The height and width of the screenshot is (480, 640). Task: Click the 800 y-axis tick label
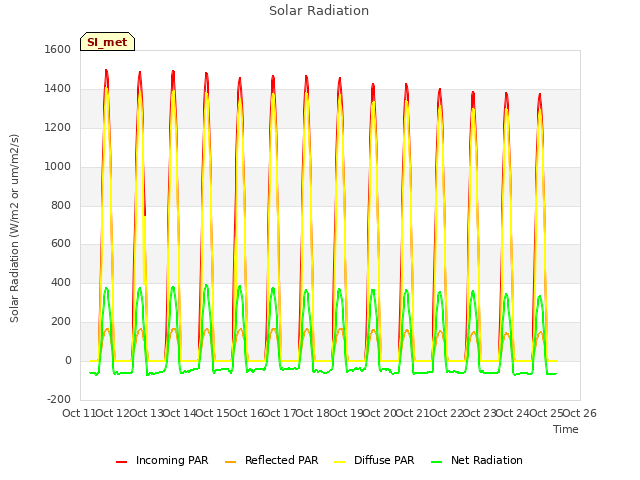tap(61, 205)
